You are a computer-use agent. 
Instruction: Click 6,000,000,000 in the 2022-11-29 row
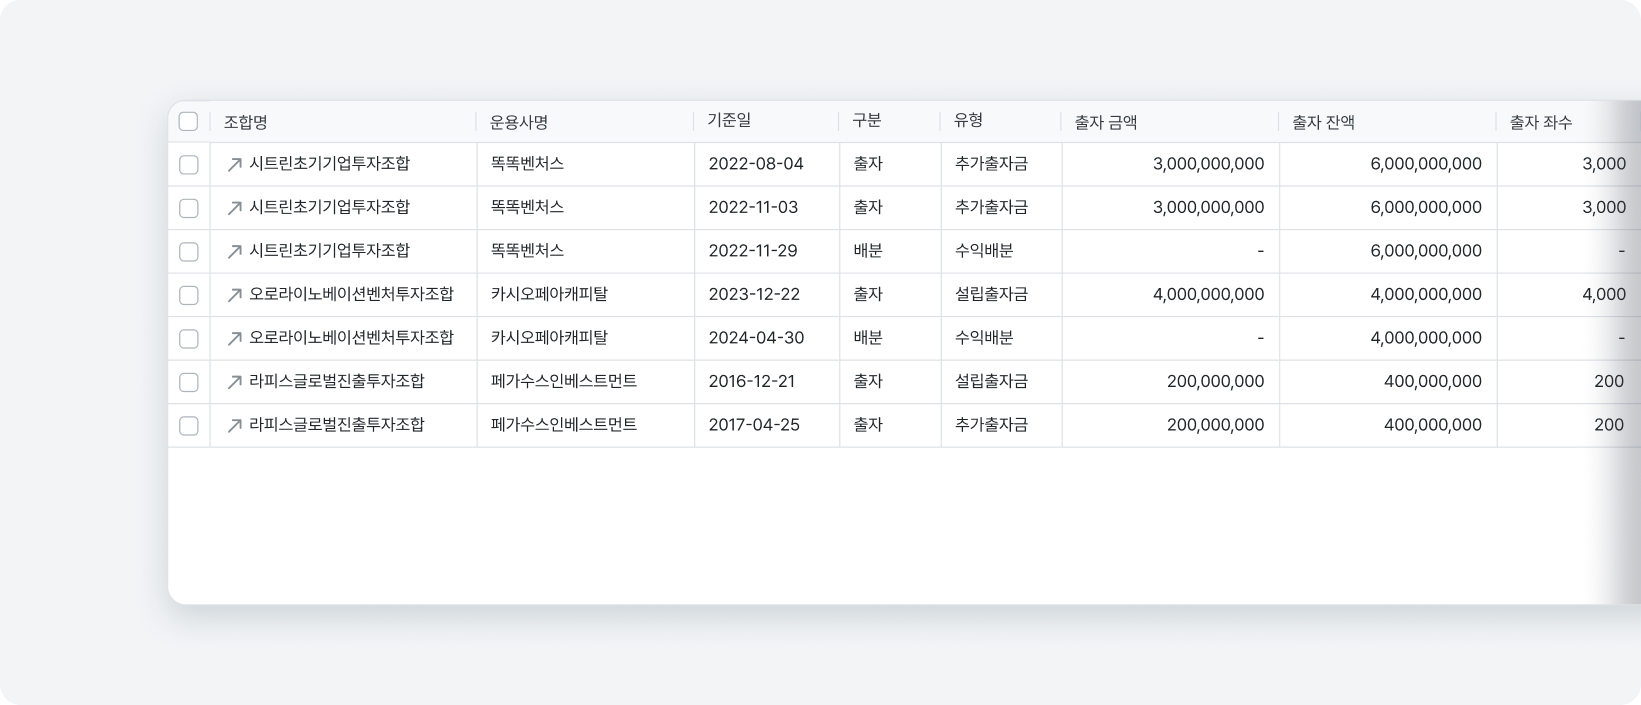pos(1426,251)
